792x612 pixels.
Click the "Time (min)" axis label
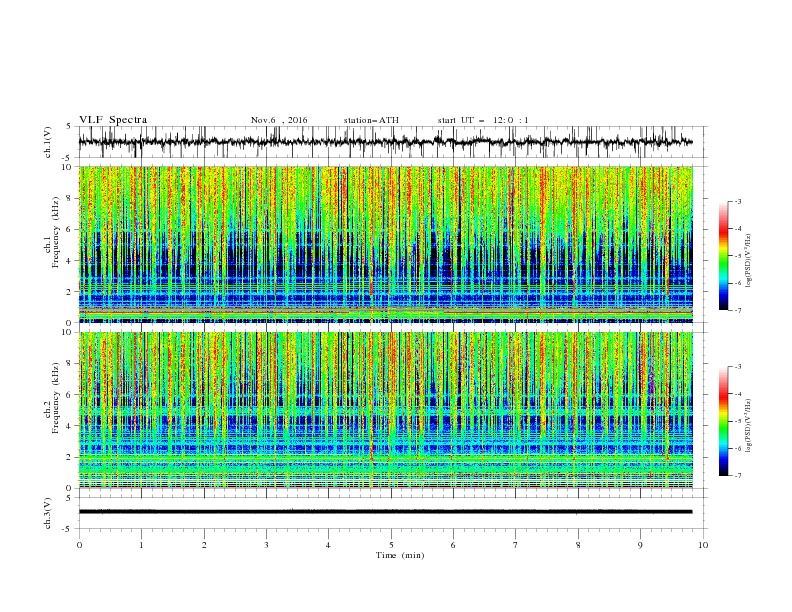coord(400,555)
